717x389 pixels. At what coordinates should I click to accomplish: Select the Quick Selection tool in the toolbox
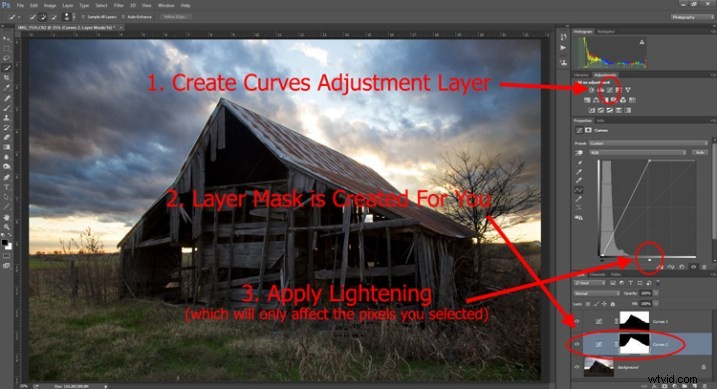click(x=6, y=68)
